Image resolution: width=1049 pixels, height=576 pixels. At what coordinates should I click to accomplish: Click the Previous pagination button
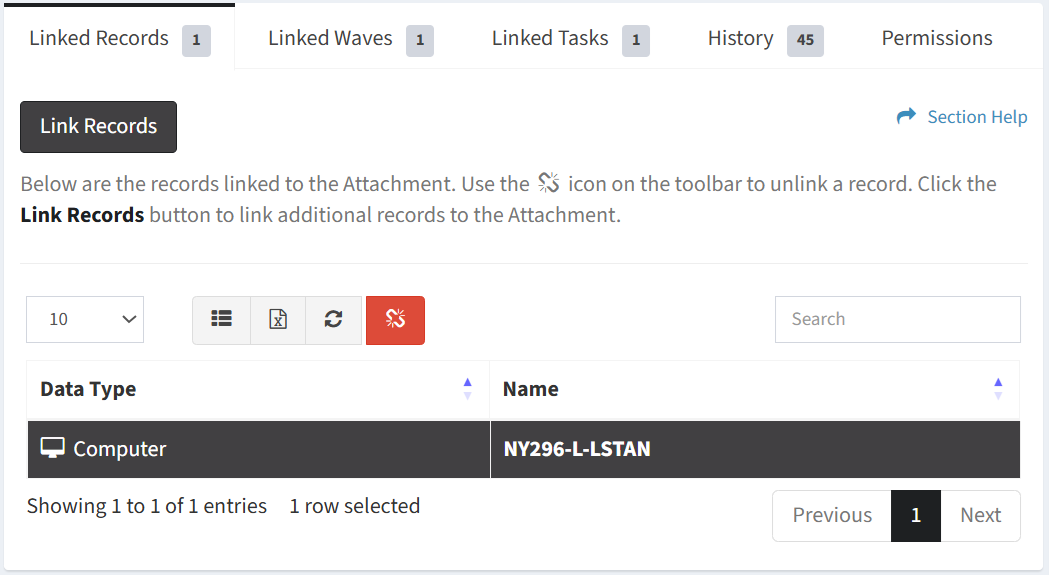coord(832,515)
